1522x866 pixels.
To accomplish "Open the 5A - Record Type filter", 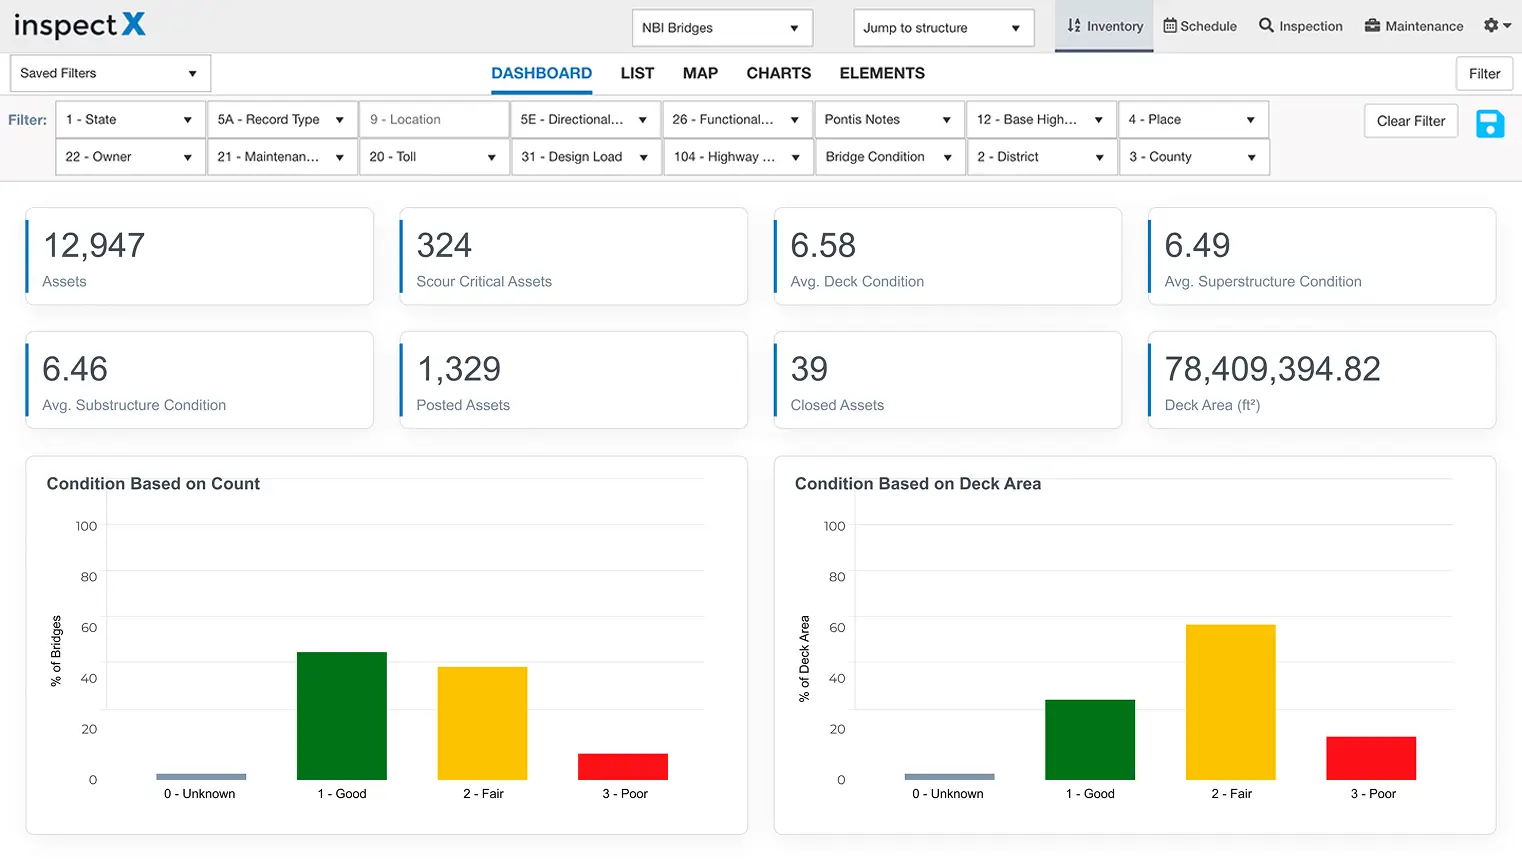I will 282,119.
